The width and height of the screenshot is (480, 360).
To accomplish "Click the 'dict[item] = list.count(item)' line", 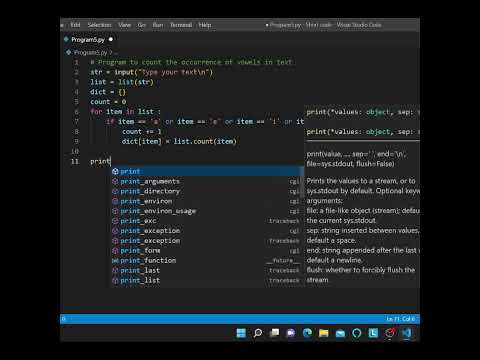I will pos(179,142).
